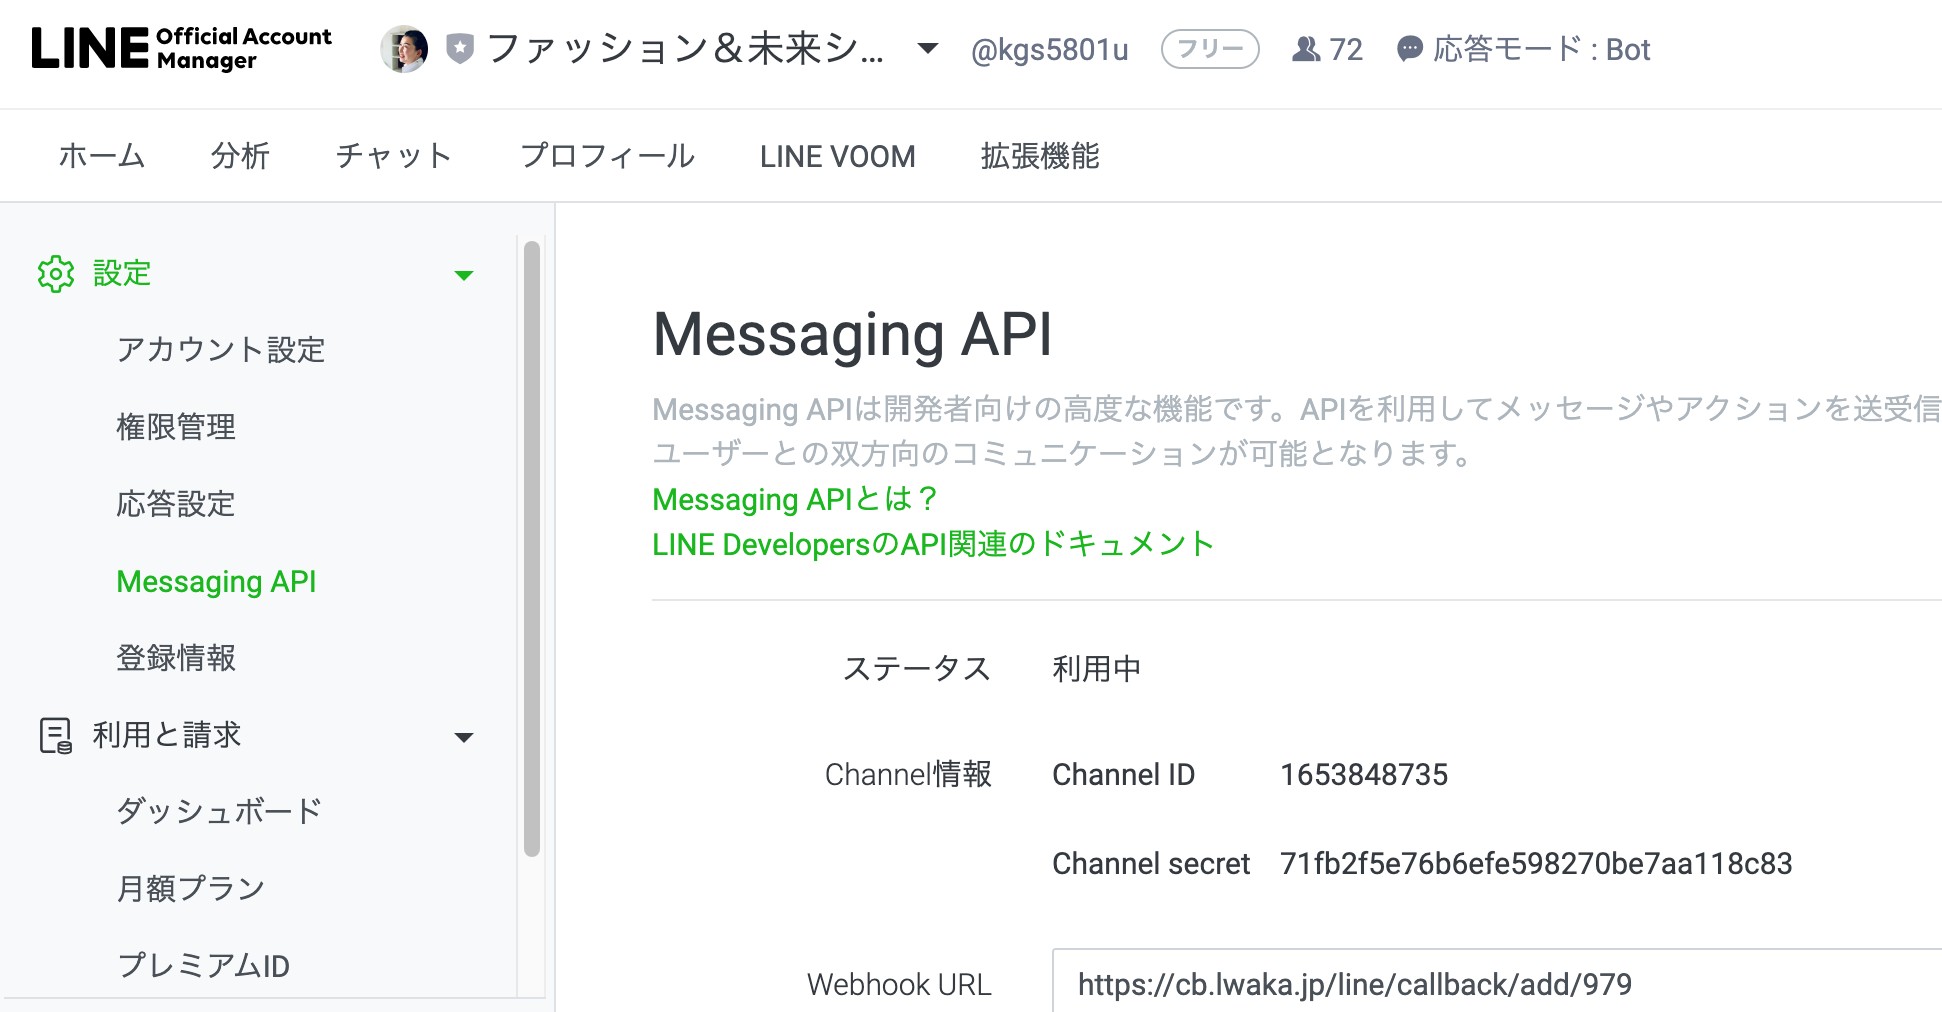The image size is (1942, 1012).
Task: Select 応答設定 in sidebar
Action: pyautogui.click(x=176, y=504)
